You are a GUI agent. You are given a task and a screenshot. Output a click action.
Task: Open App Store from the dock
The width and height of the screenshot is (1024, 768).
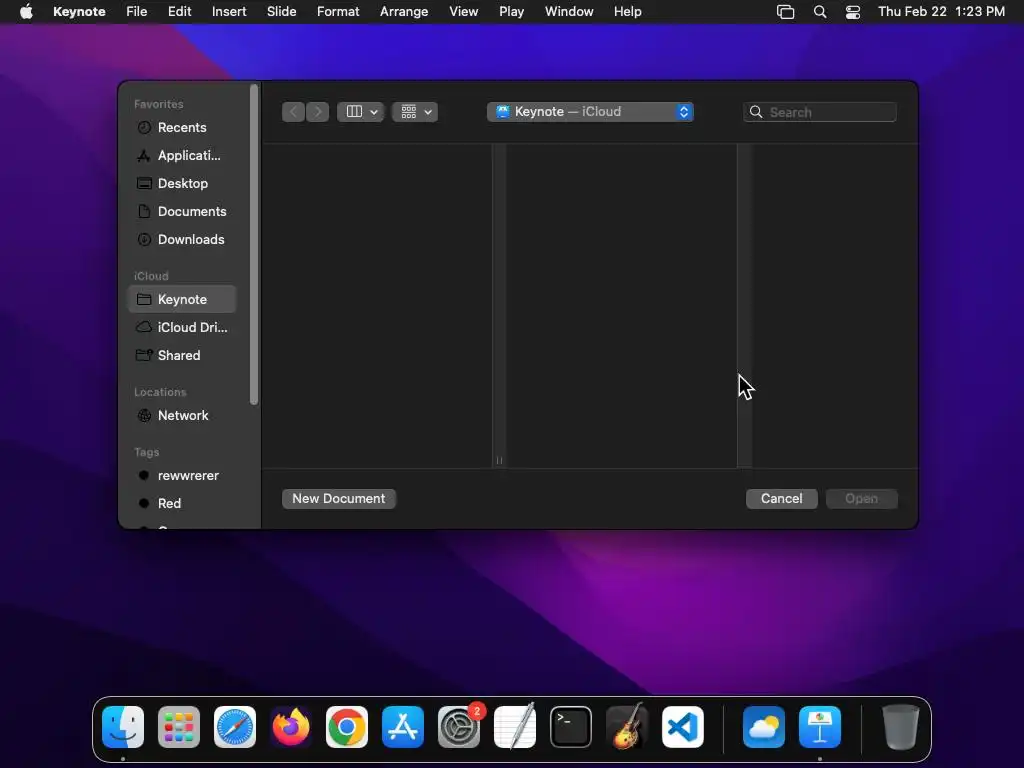click(x=403, y=727)
